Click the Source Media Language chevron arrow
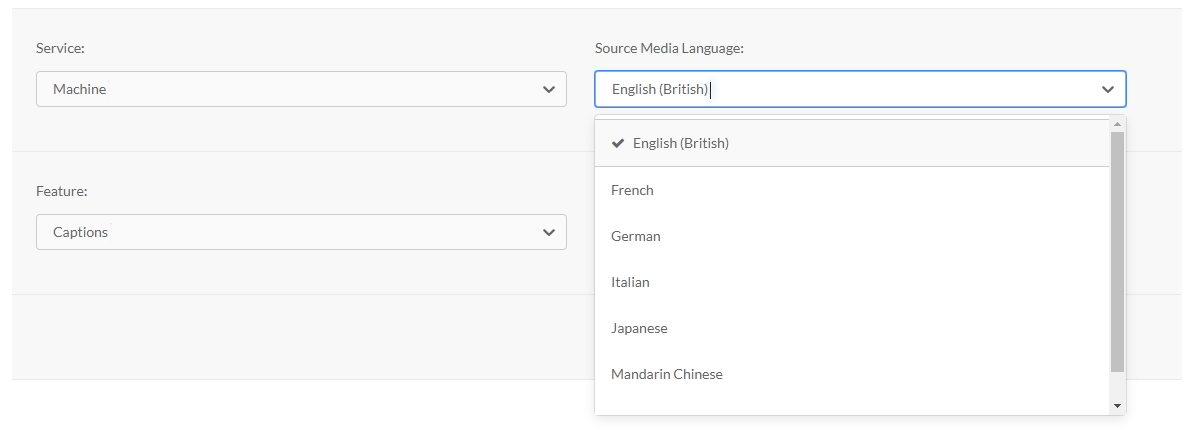The height and width of the screenshot is (430, 1190). point(1107,89)
